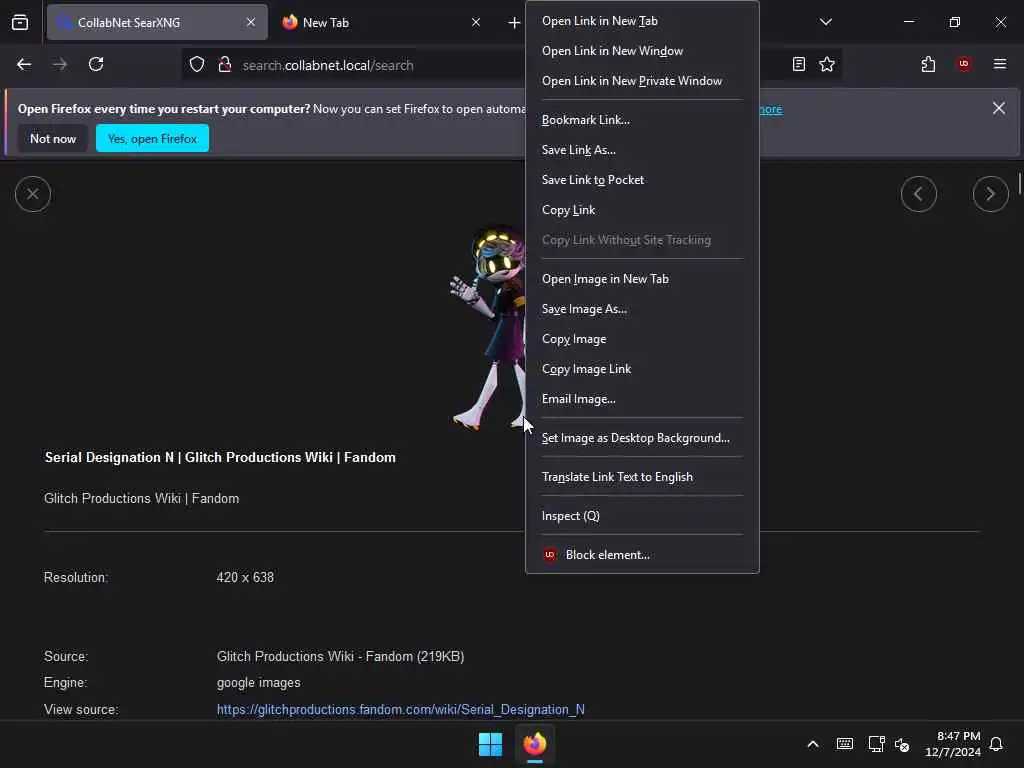Close the New Tab tab
The height and width of the screenshot is (768, 1024).
point(476,22)
